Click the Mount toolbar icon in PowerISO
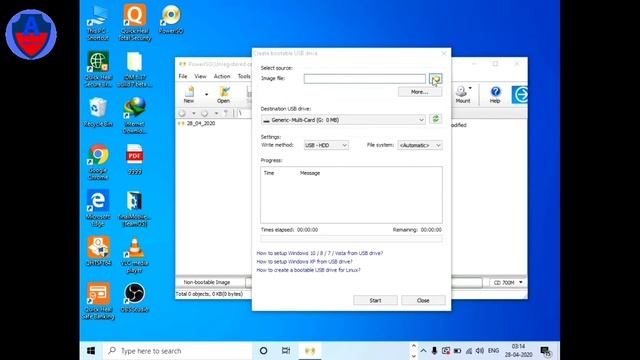 (x=462, y=95)
